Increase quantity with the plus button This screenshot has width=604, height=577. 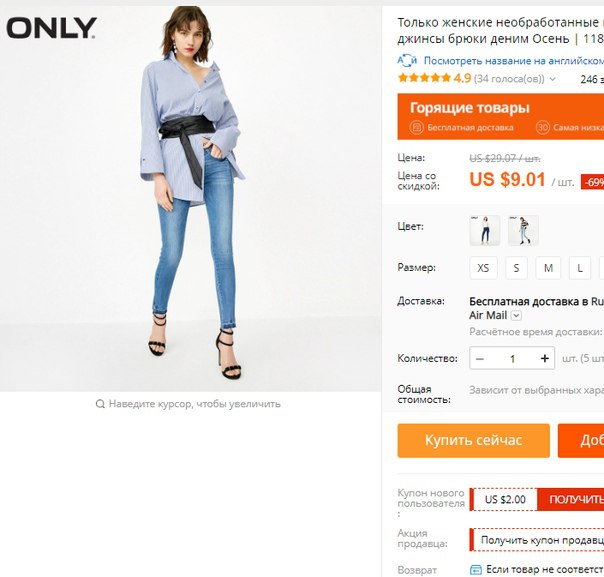pyautogui.click(x=544, y=359)
